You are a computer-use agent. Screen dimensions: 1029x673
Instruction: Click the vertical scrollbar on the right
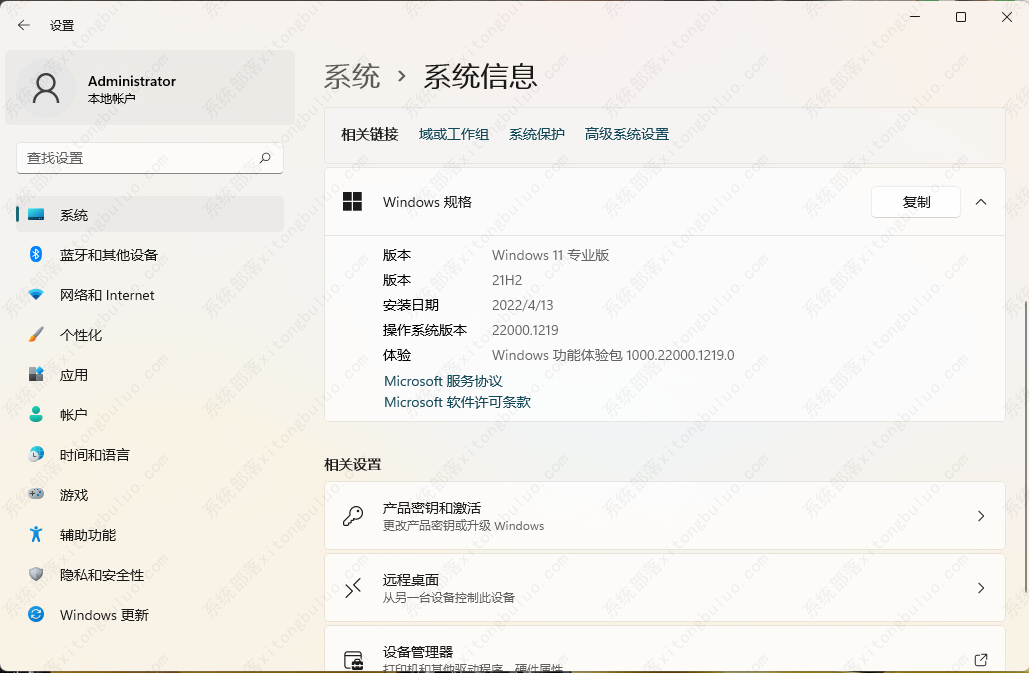click(1024, 440)
